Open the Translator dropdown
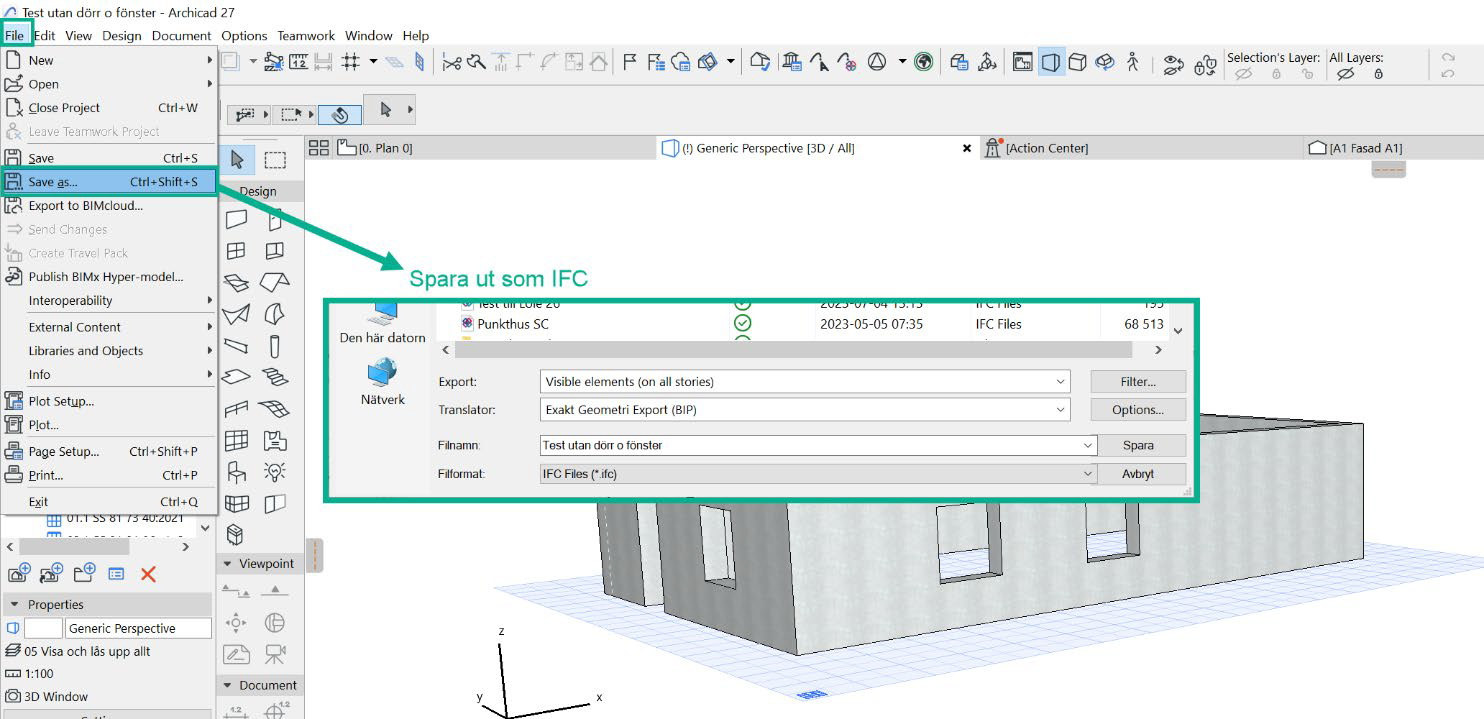 click(x=805, y=409)
